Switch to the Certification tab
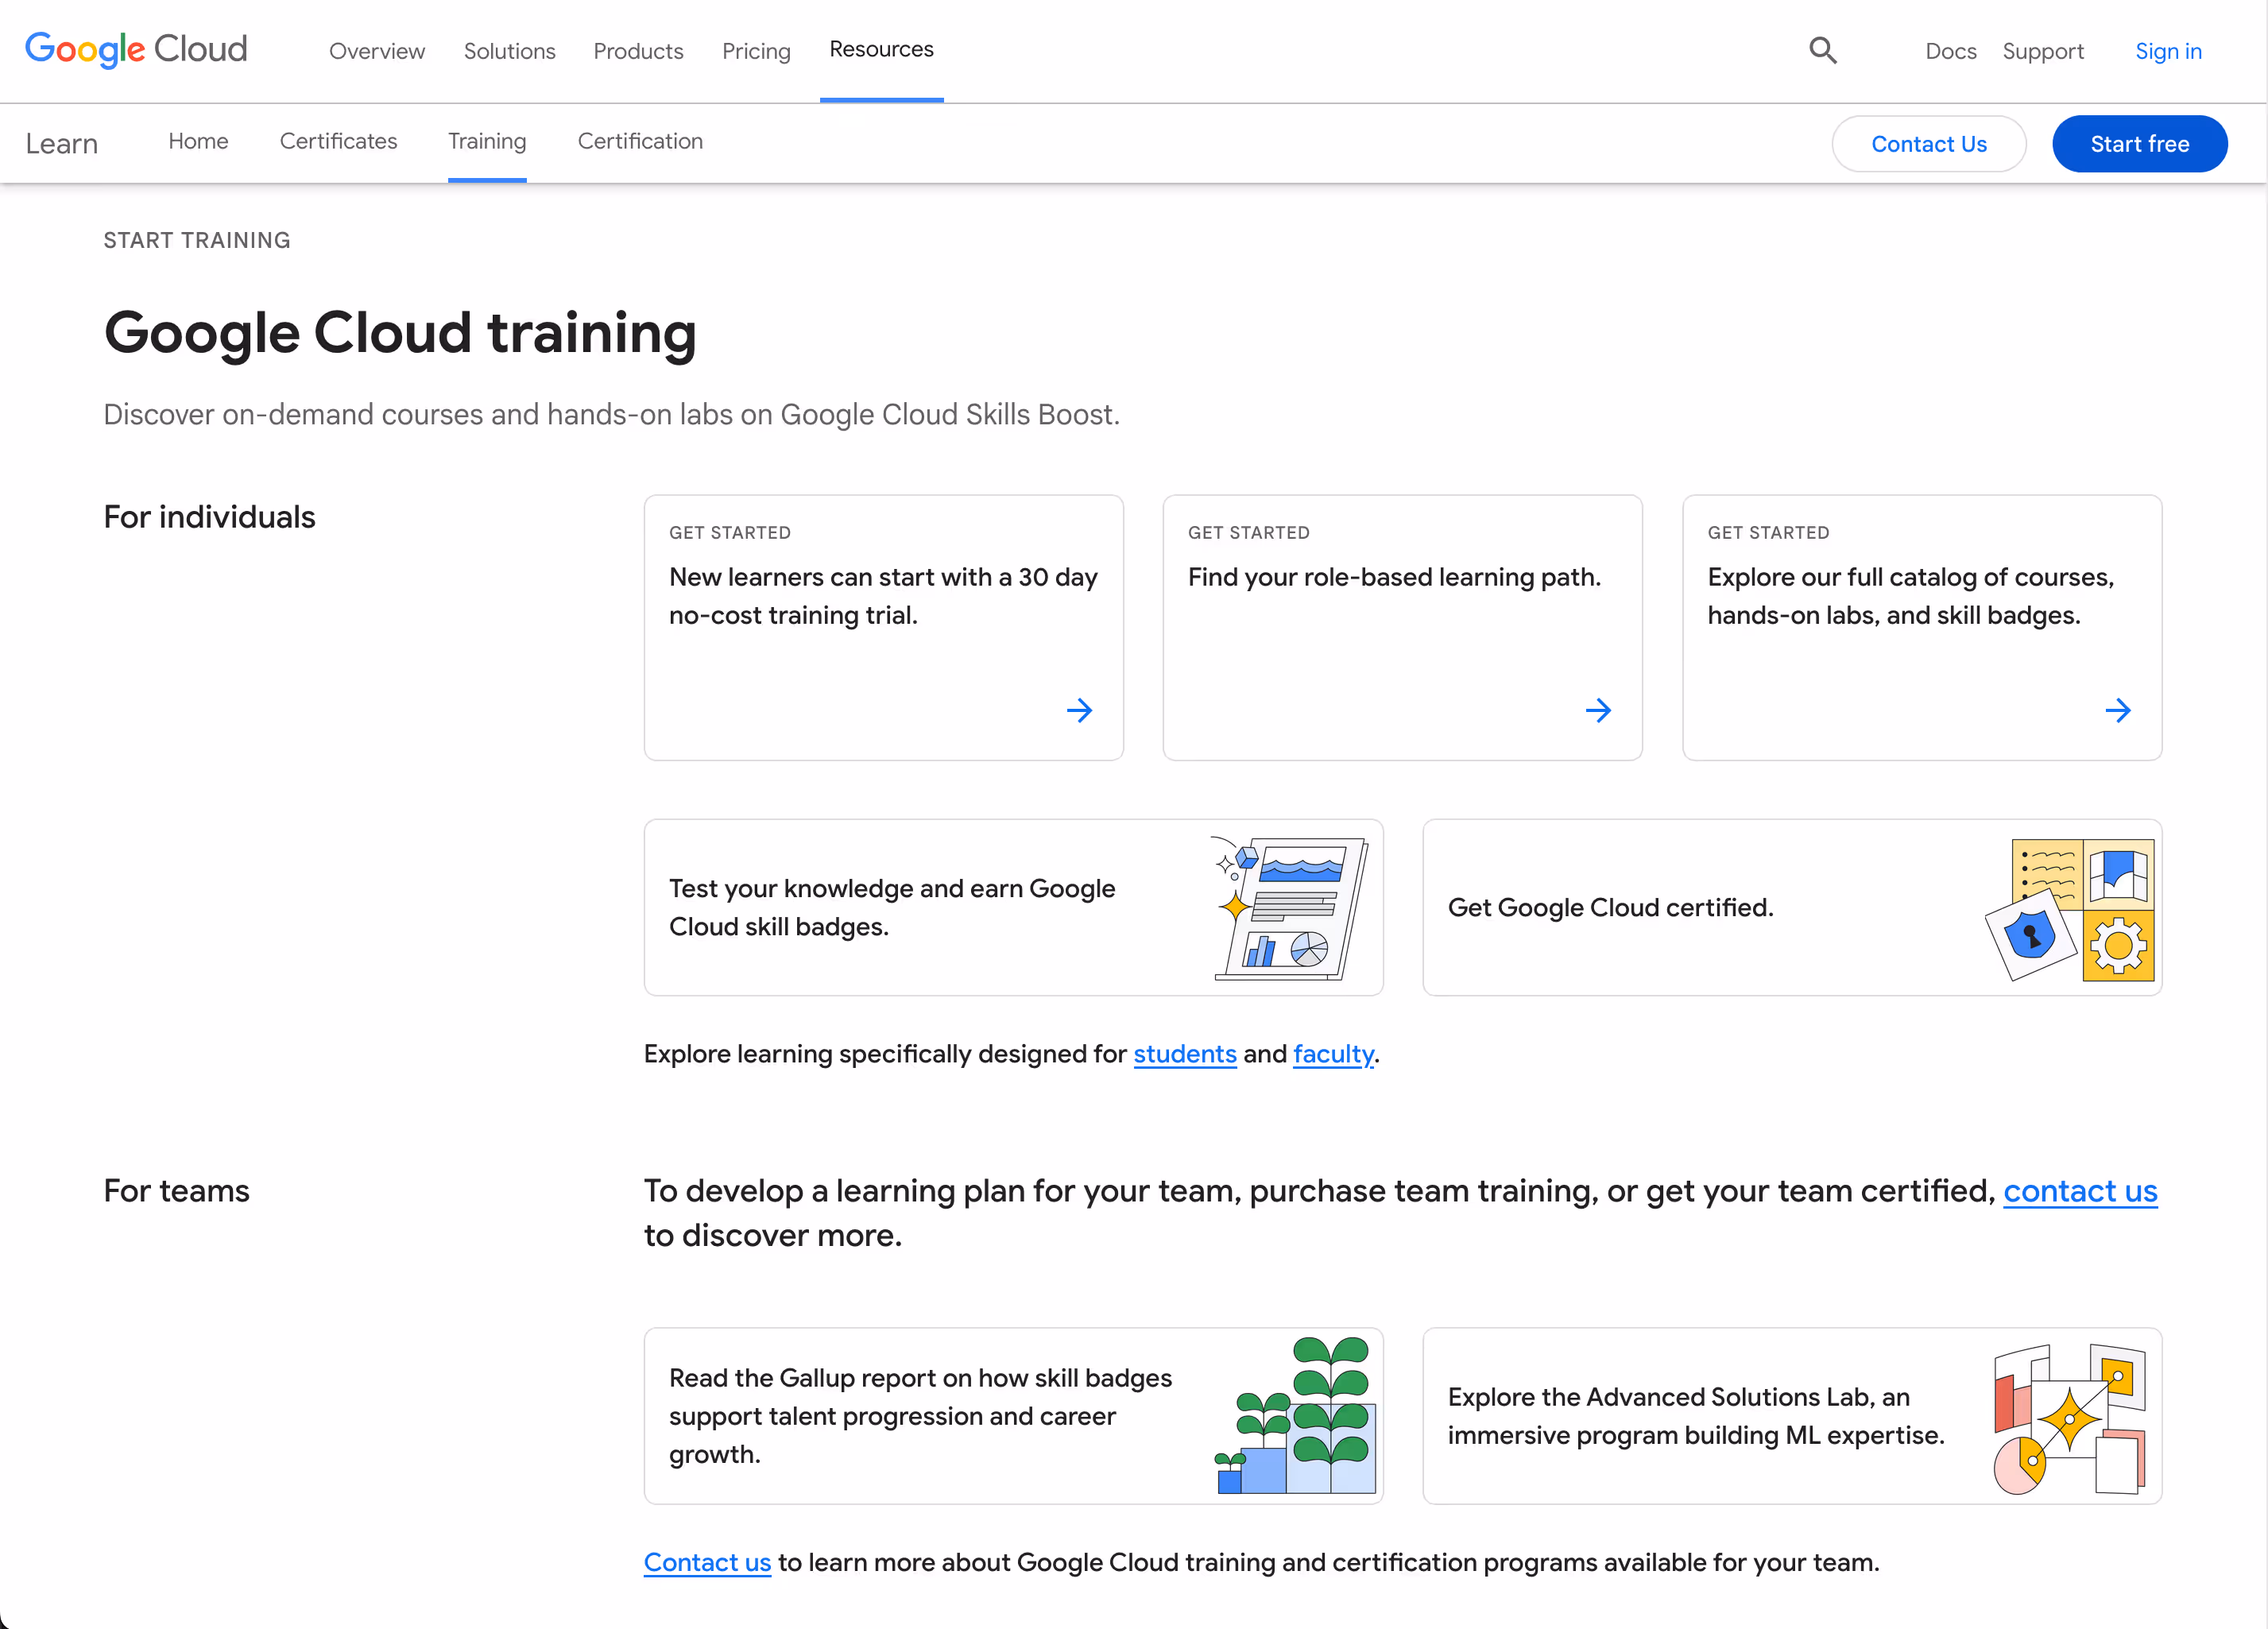The image size is (2268, 1629). (640, 141)
